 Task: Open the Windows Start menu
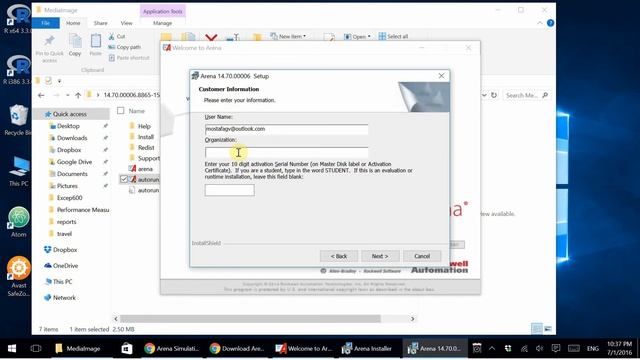[x=12, y=348]
